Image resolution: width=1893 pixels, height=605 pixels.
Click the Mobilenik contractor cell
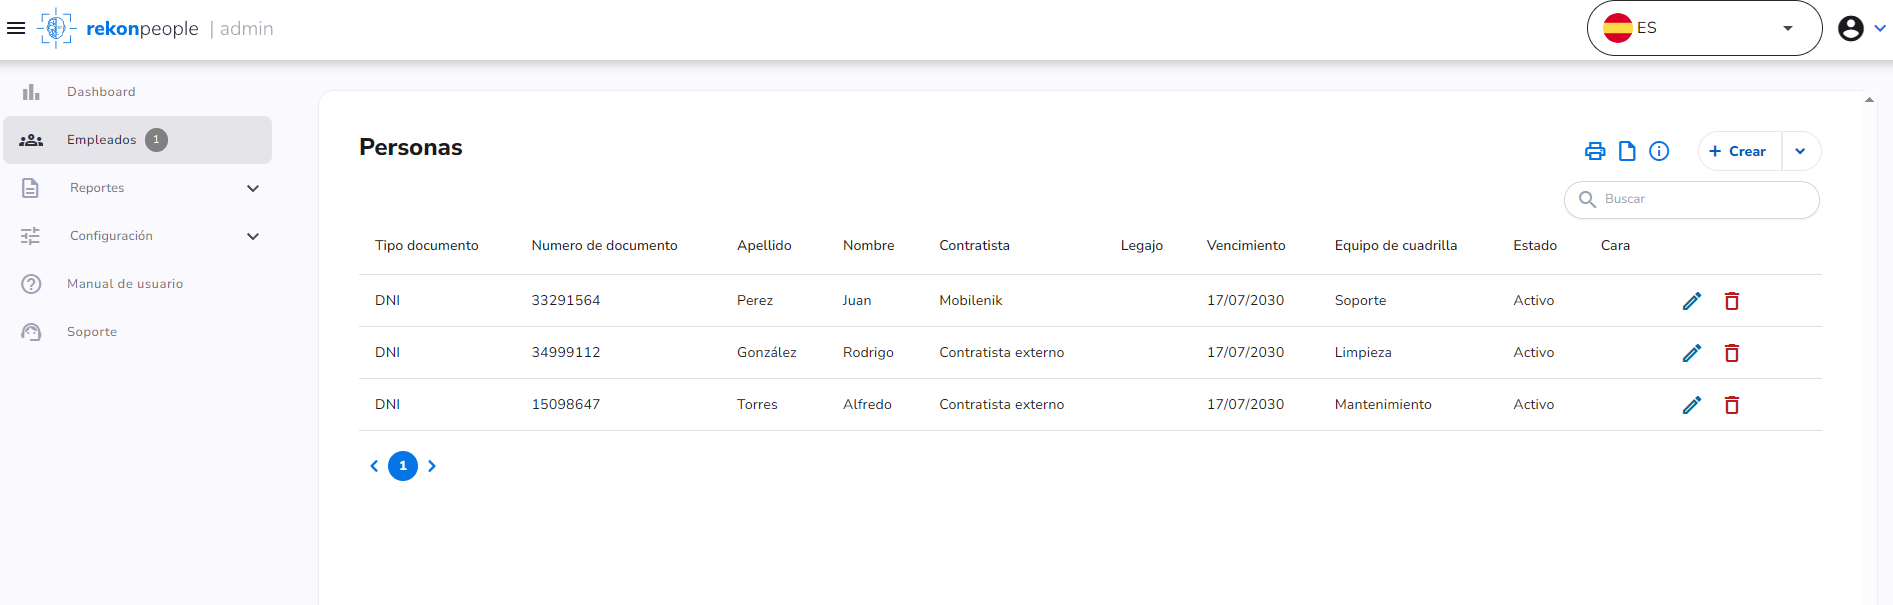970,301
